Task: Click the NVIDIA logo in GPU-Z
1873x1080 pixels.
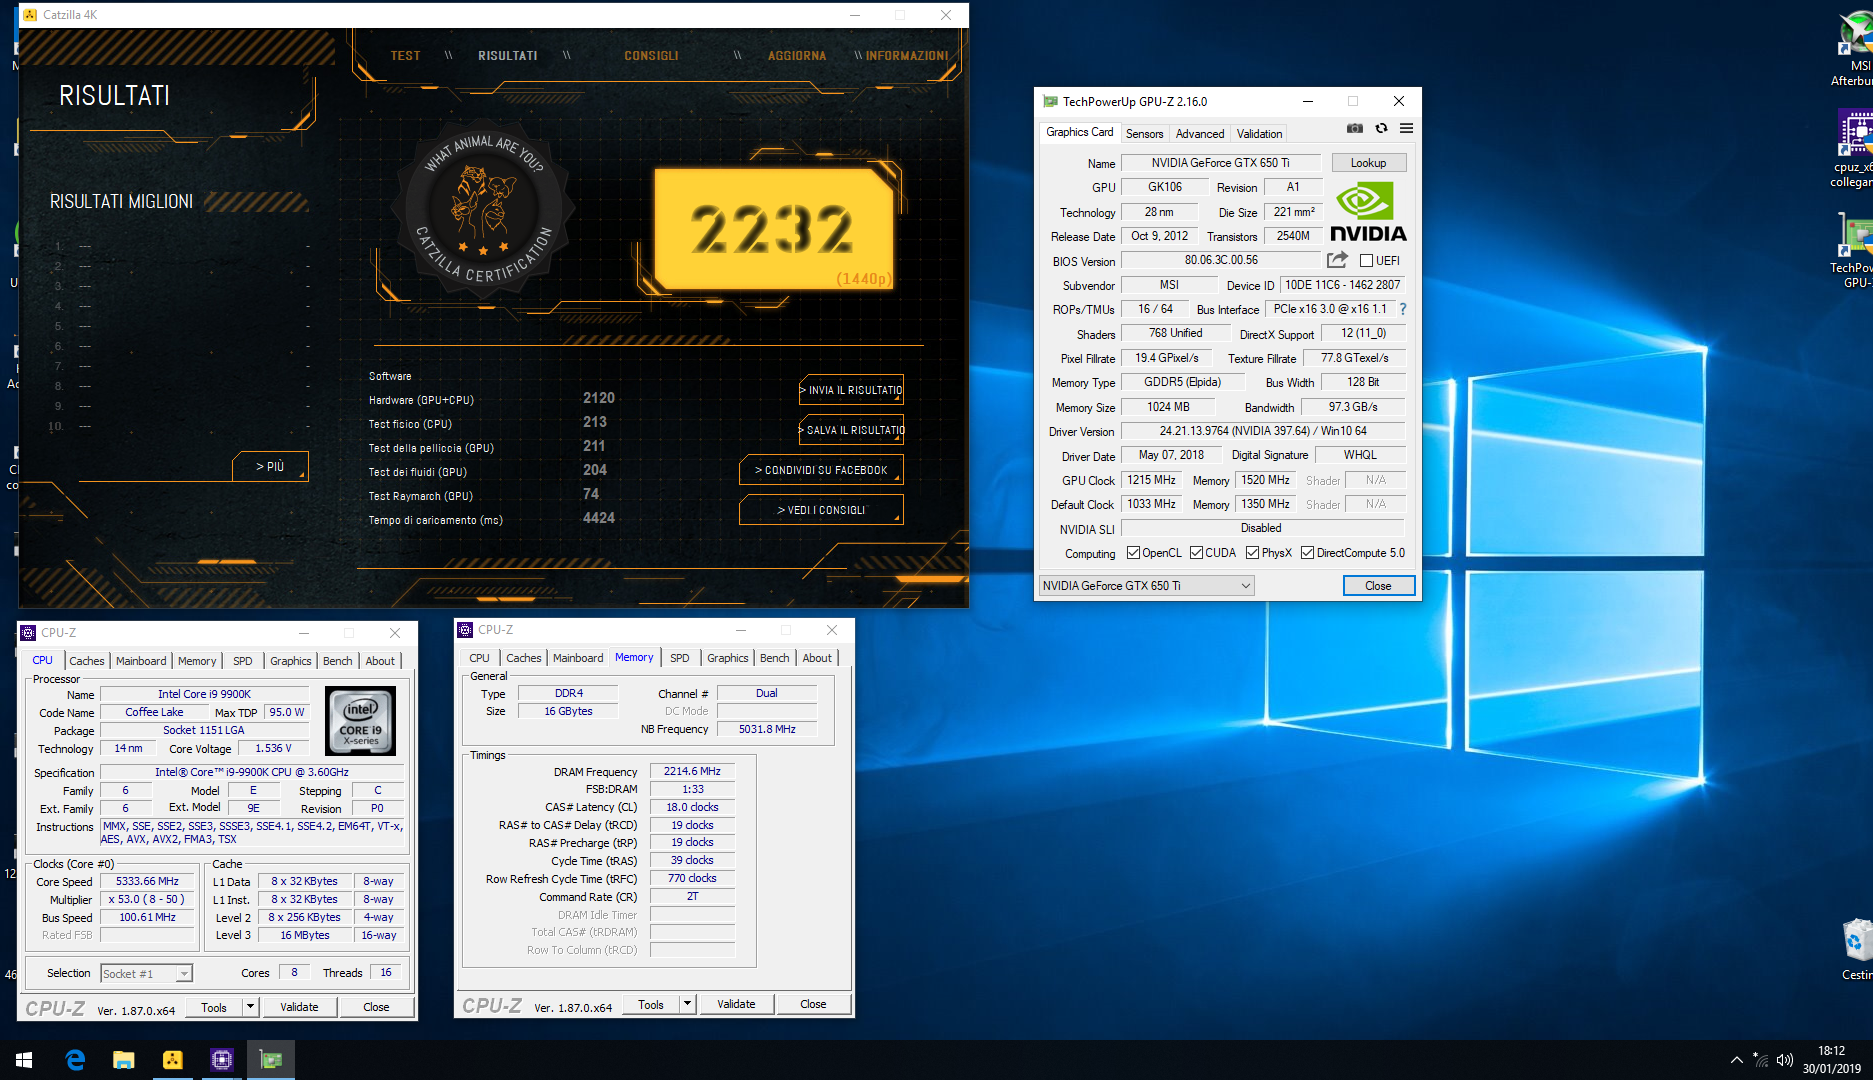Action: (1368, 213)
